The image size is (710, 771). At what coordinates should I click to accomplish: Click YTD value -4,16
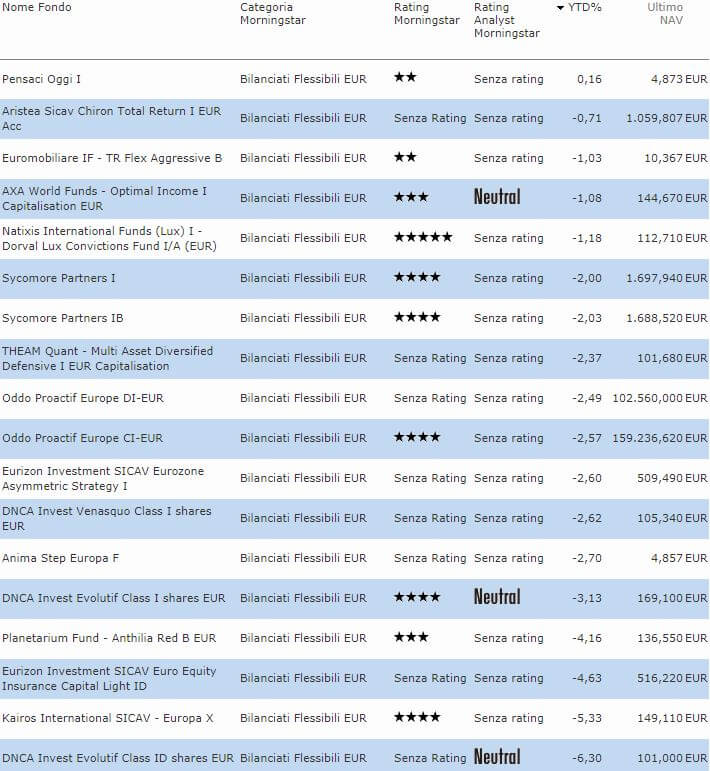pyautogui.click(x=587, y=638)
